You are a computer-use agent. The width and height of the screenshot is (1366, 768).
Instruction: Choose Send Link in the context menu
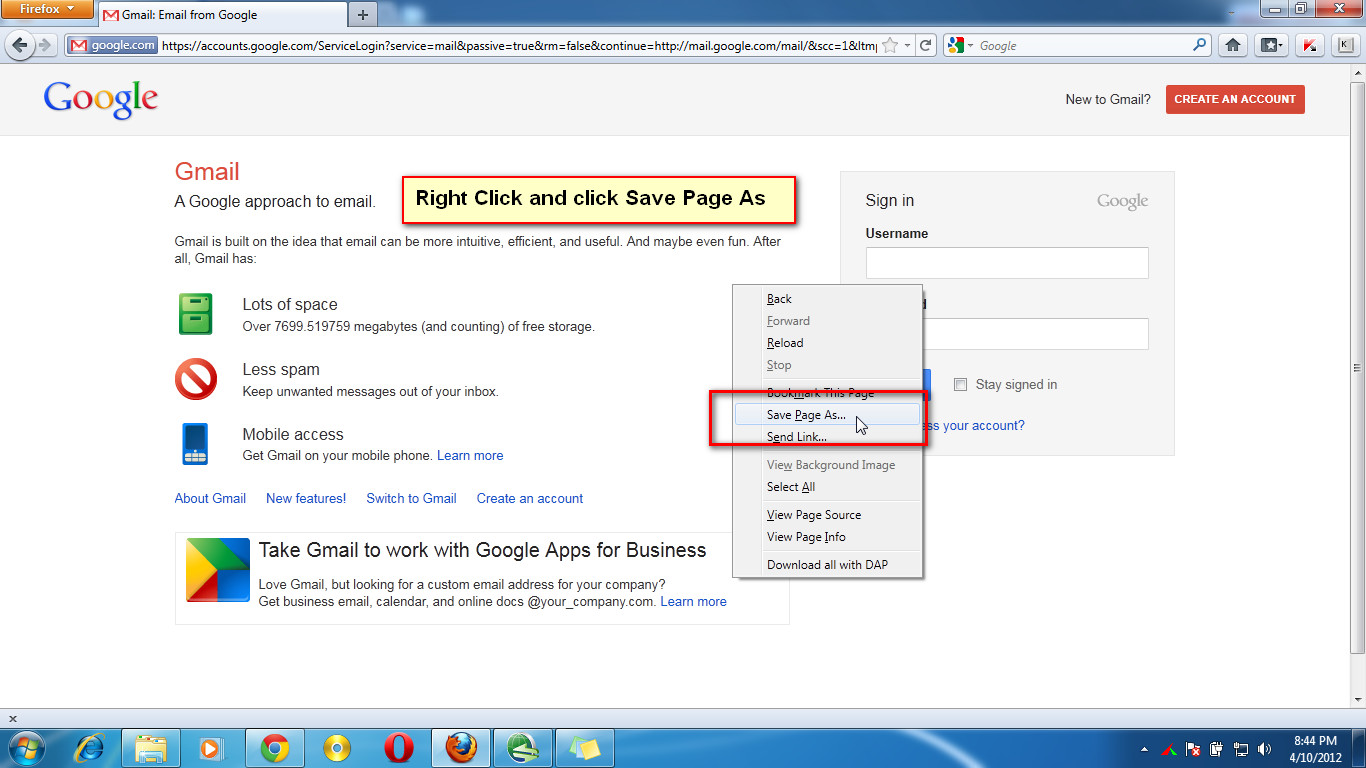pos(827,437)
